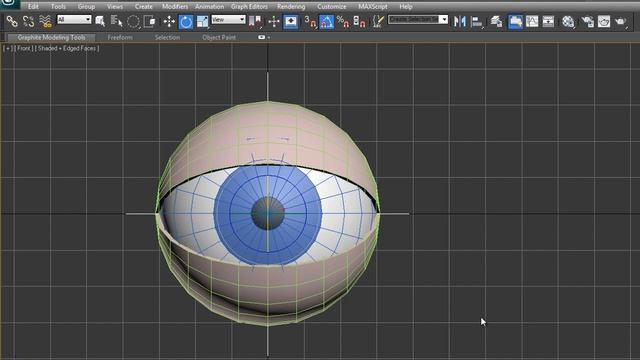Image resolution: width=640 pixels, height=360 pixels.
Task: Activate Select and Rotate tool
Action: click(x=186, y=21)
